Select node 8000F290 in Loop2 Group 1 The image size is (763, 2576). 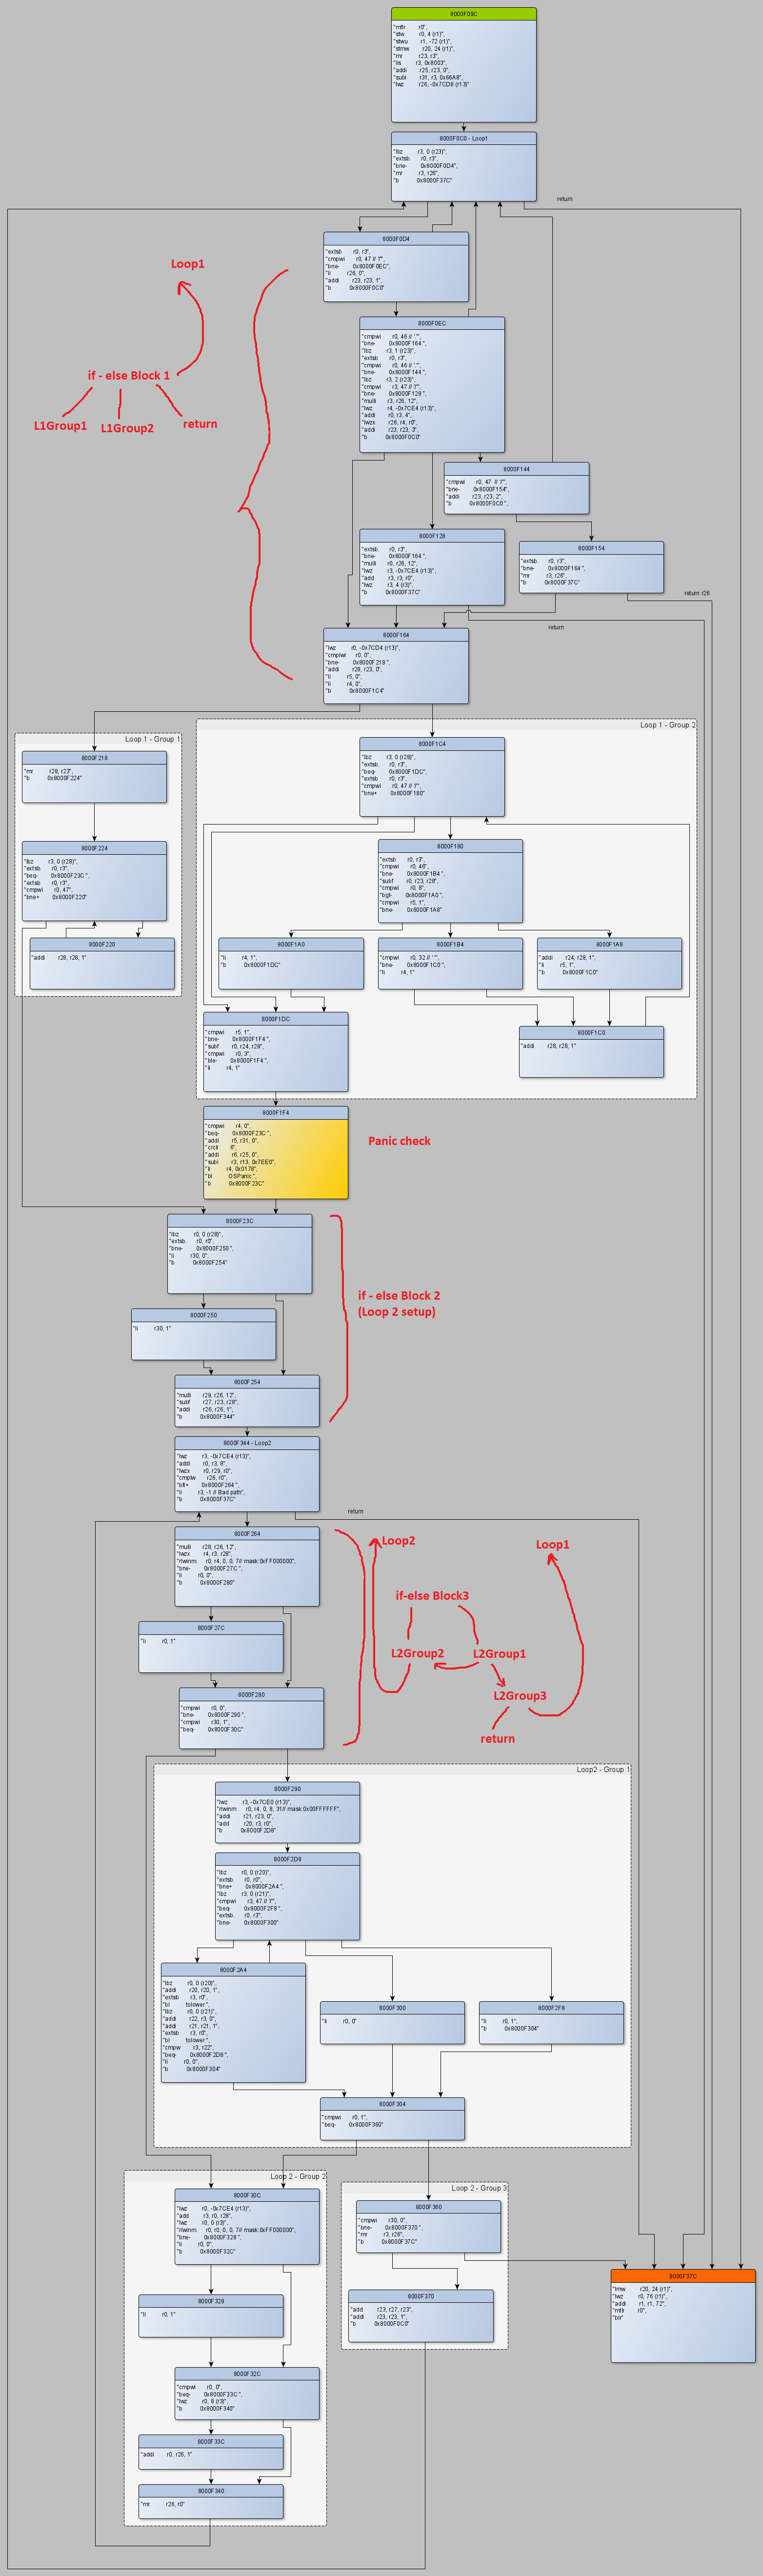(287, 1812)
